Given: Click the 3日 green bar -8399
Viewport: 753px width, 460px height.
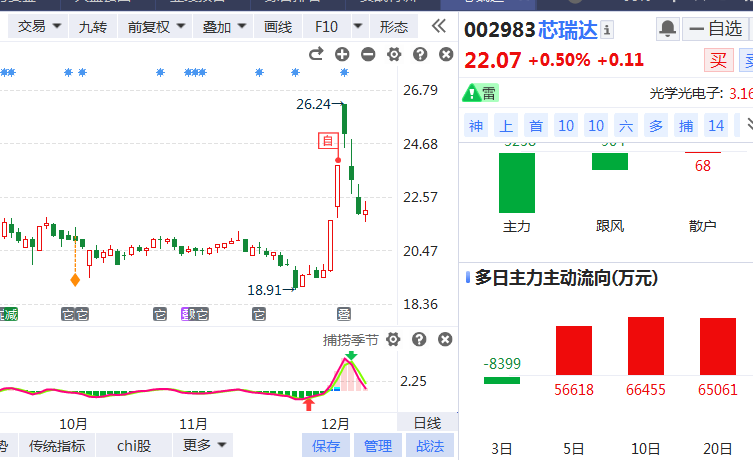Looking at the screenshot, I should 502,380.
